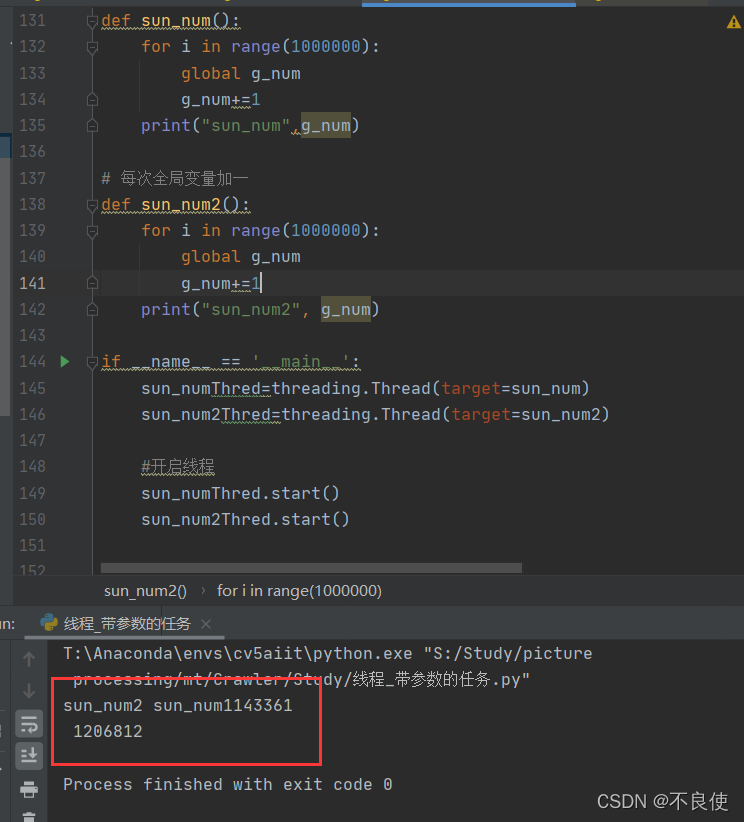Collapse the sun_num2 function at line 138

click(92, 204)
